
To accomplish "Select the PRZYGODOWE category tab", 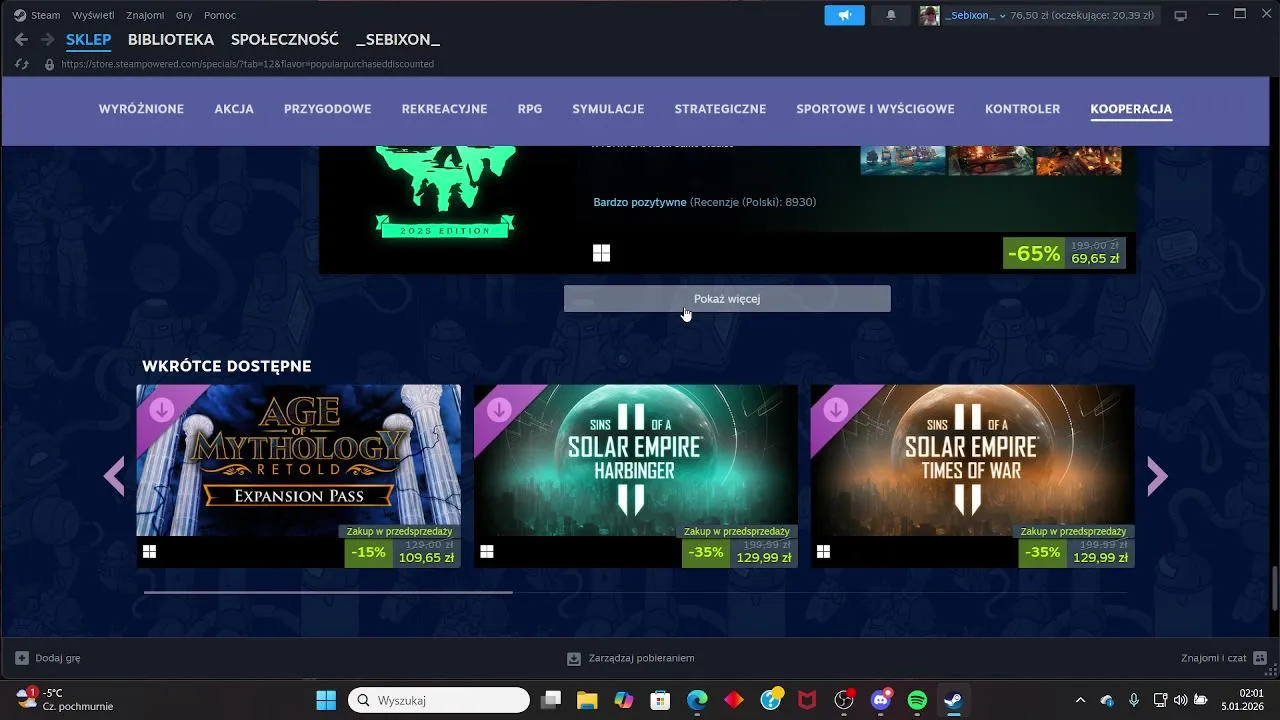I will [x=327, y=109].
